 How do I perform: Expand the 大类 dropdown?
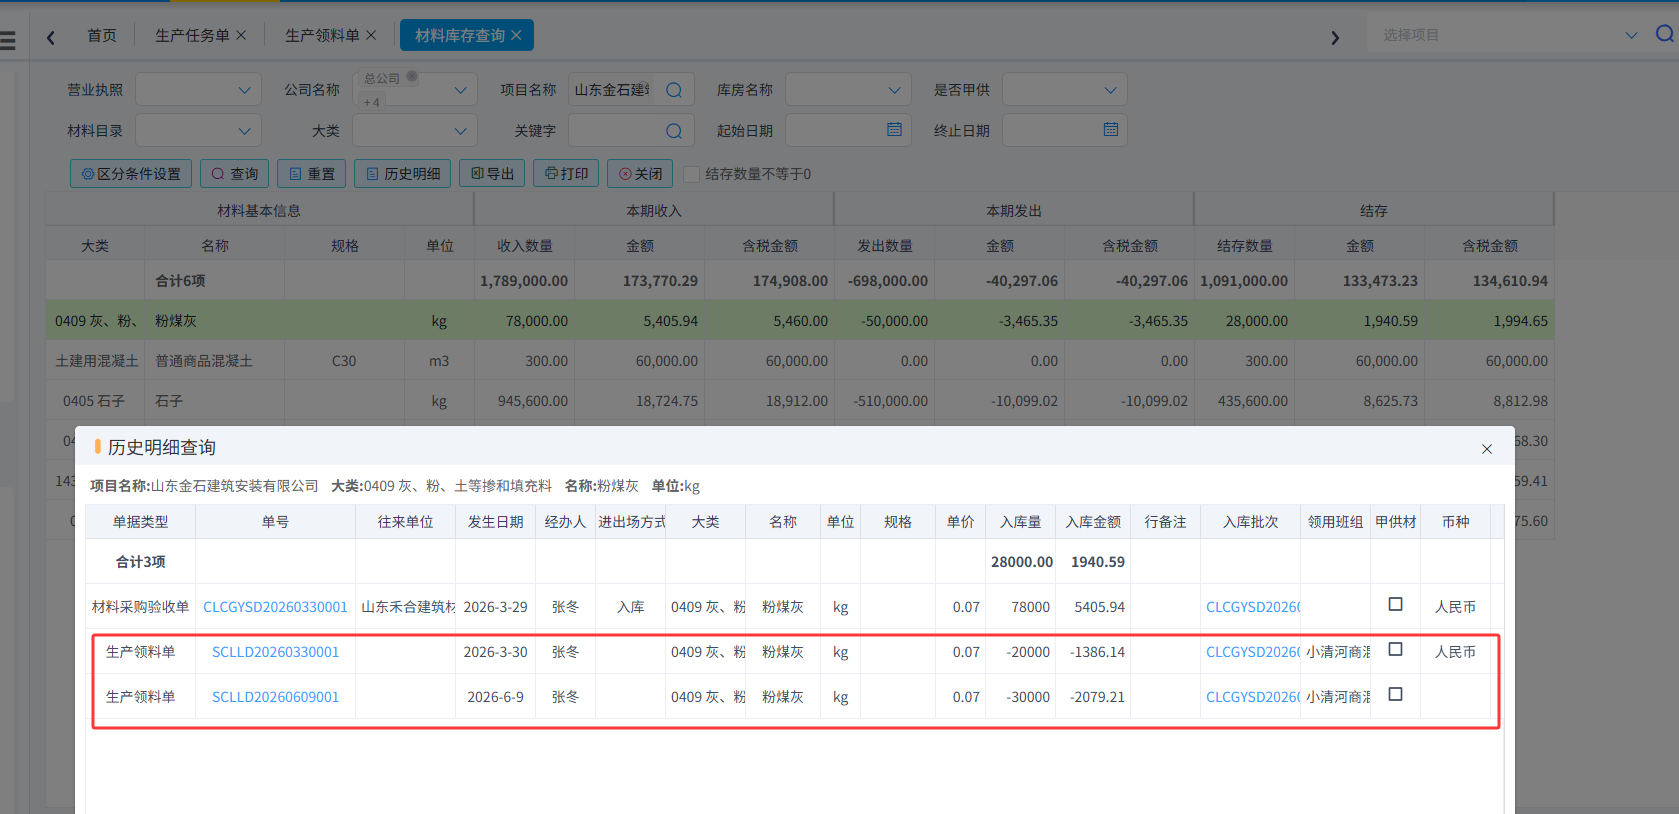[460, 131]
